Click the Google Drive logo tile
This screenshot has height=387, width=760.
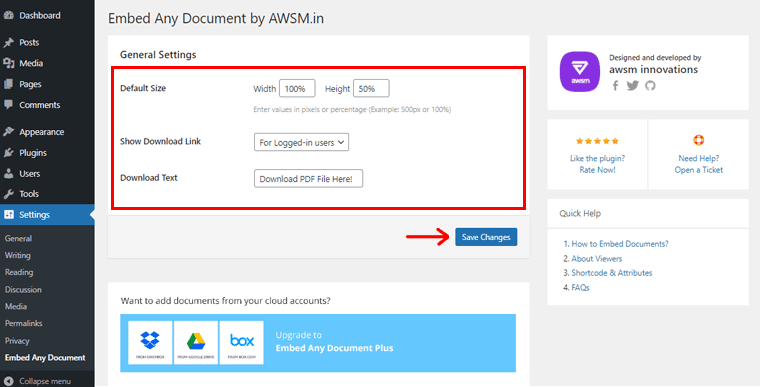pyautogui.click(x=196, y=342)
